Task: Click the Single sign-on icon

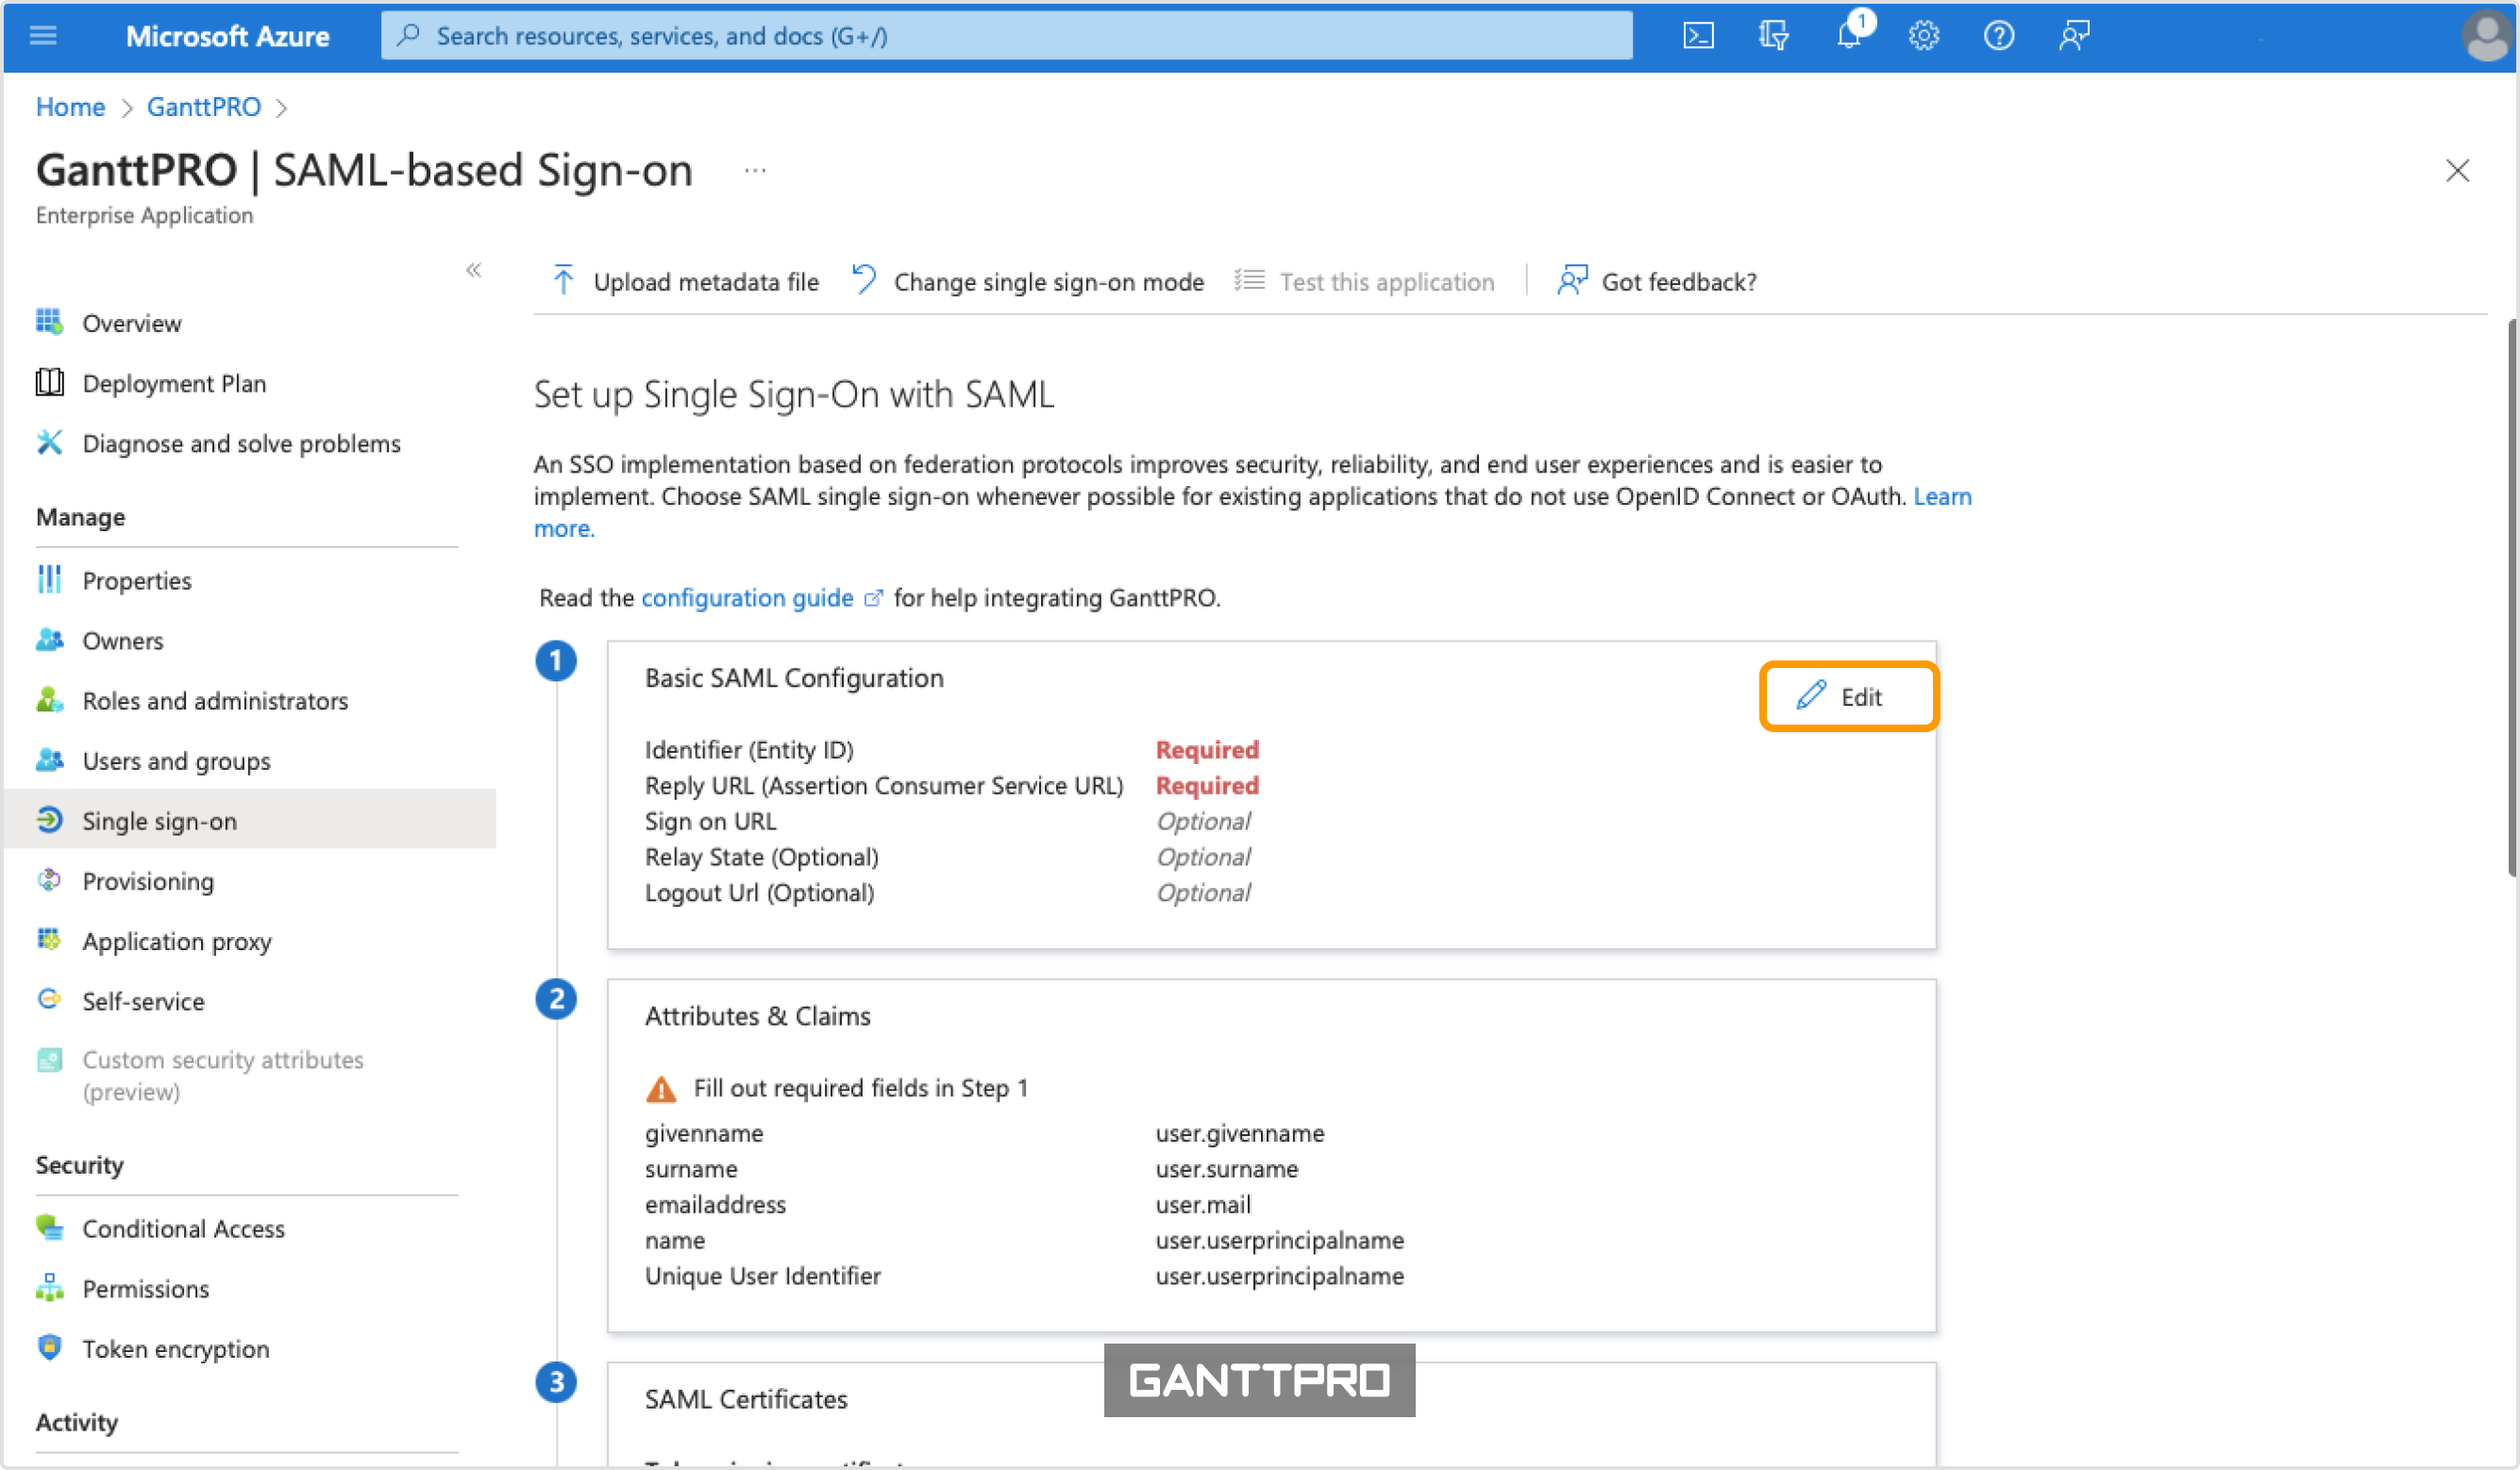Action: click(49, 820)
